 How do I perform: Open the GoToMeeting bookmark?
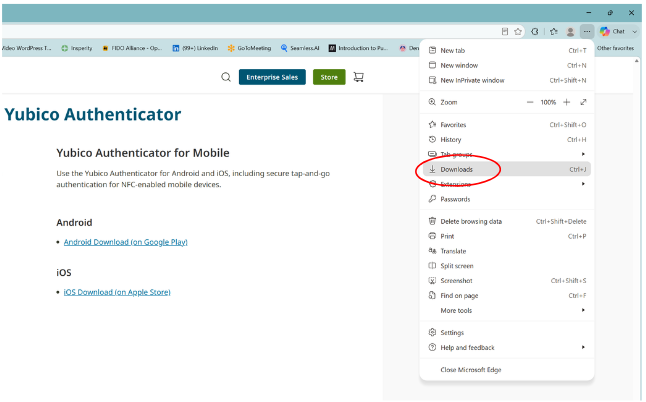[250, 48]
